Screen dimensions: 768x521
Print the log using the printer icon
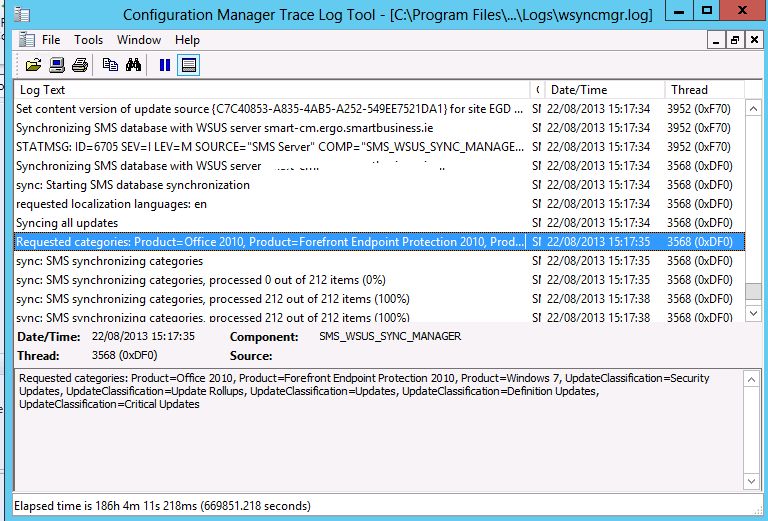tap(80, 65)
